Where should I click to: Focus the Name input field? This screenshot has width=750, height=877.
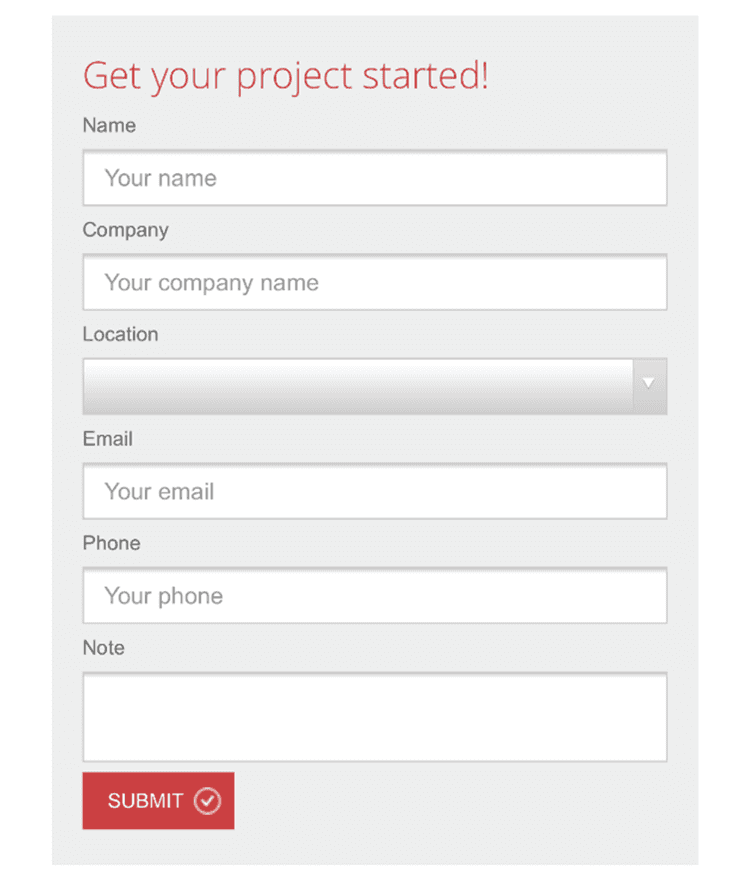coord(374,178)
